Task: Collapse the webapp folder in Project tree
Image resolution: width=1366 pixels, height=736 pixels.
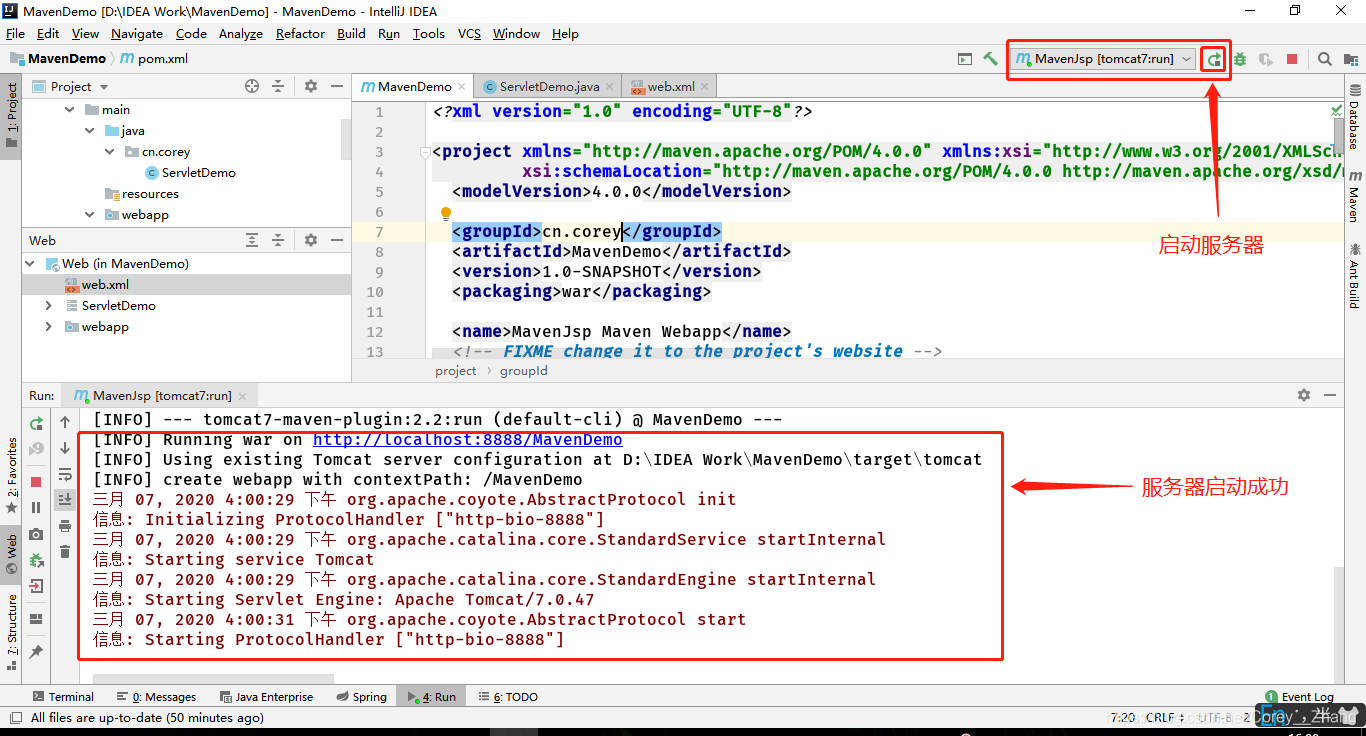Action: point(91,215)
